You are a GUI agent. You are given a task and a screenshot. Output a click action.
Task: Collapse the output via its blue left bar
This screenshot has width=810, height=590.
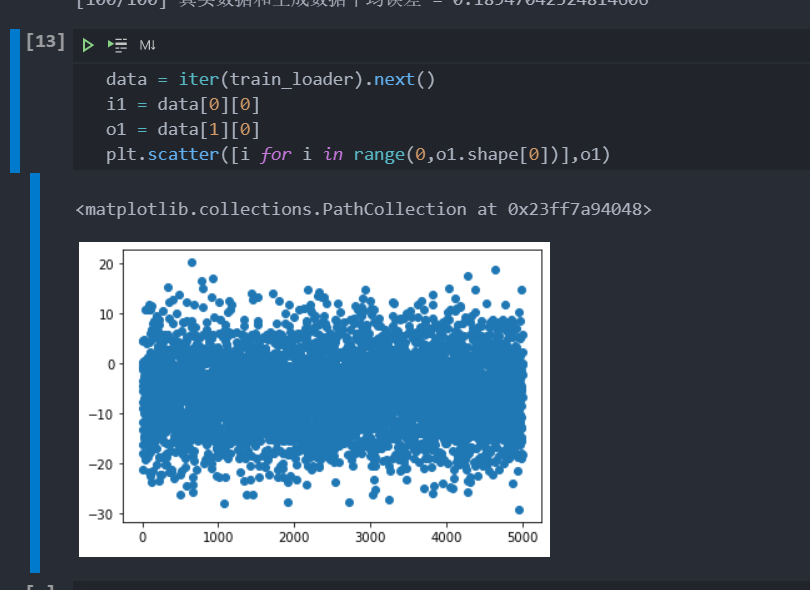[x=35, y=373]
